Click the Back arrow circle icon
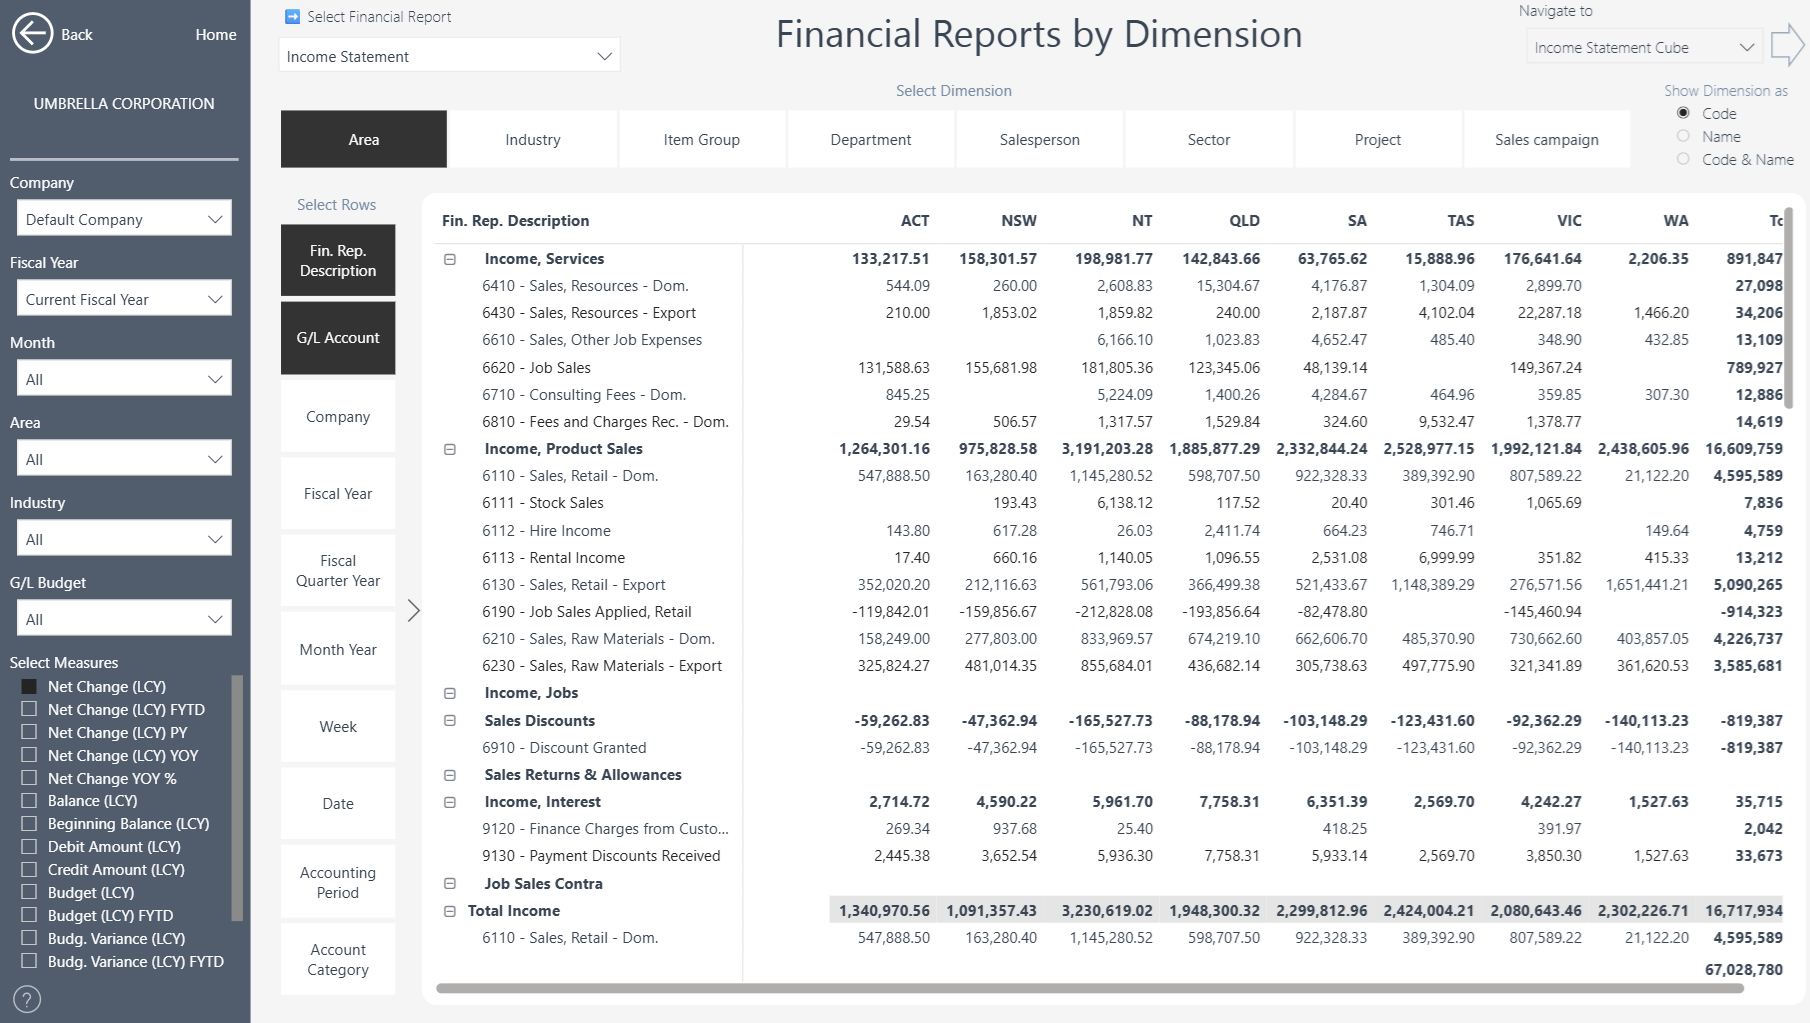1810x1023 pixels. [x=32, y=34]
